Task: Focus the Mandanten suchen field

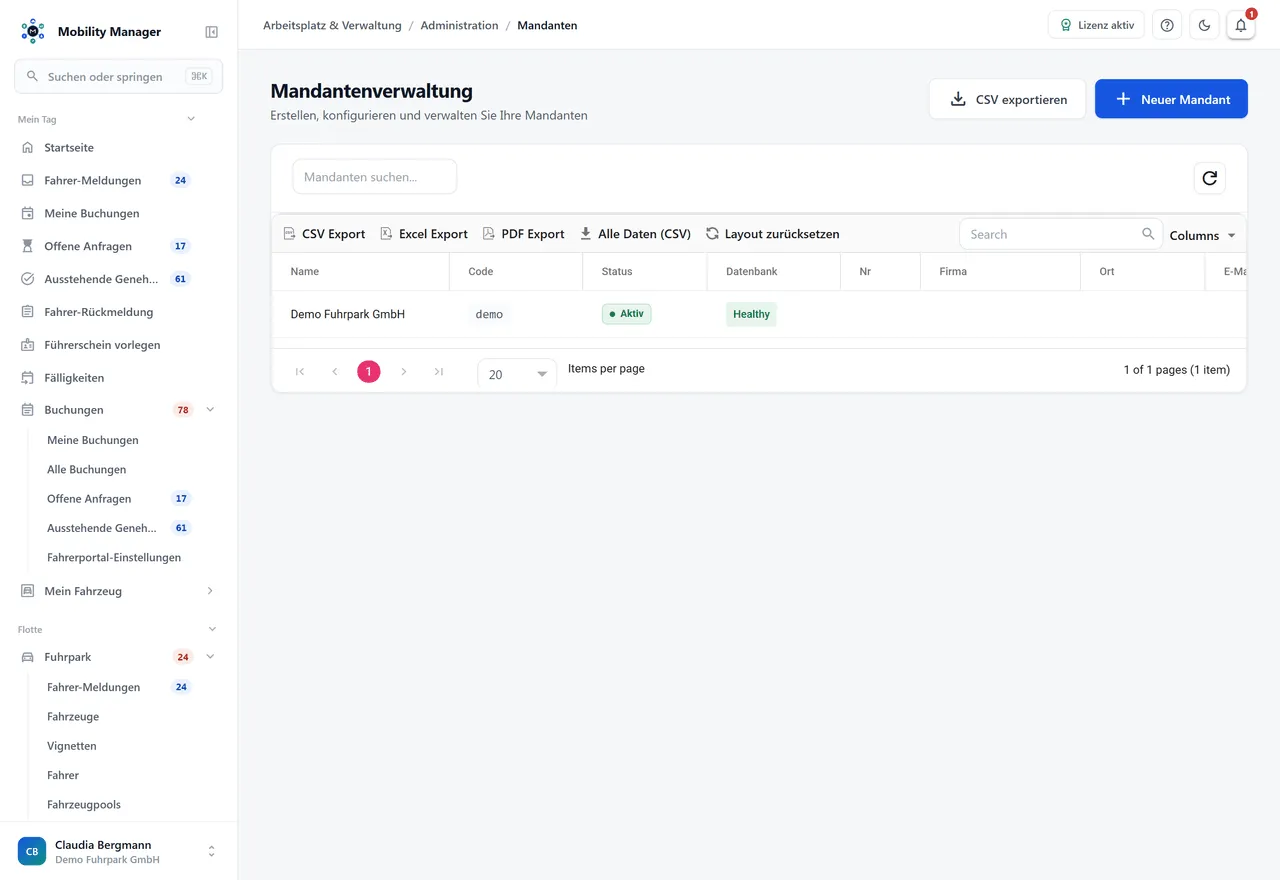Action: pyautogui.click(x=375, y=177)
